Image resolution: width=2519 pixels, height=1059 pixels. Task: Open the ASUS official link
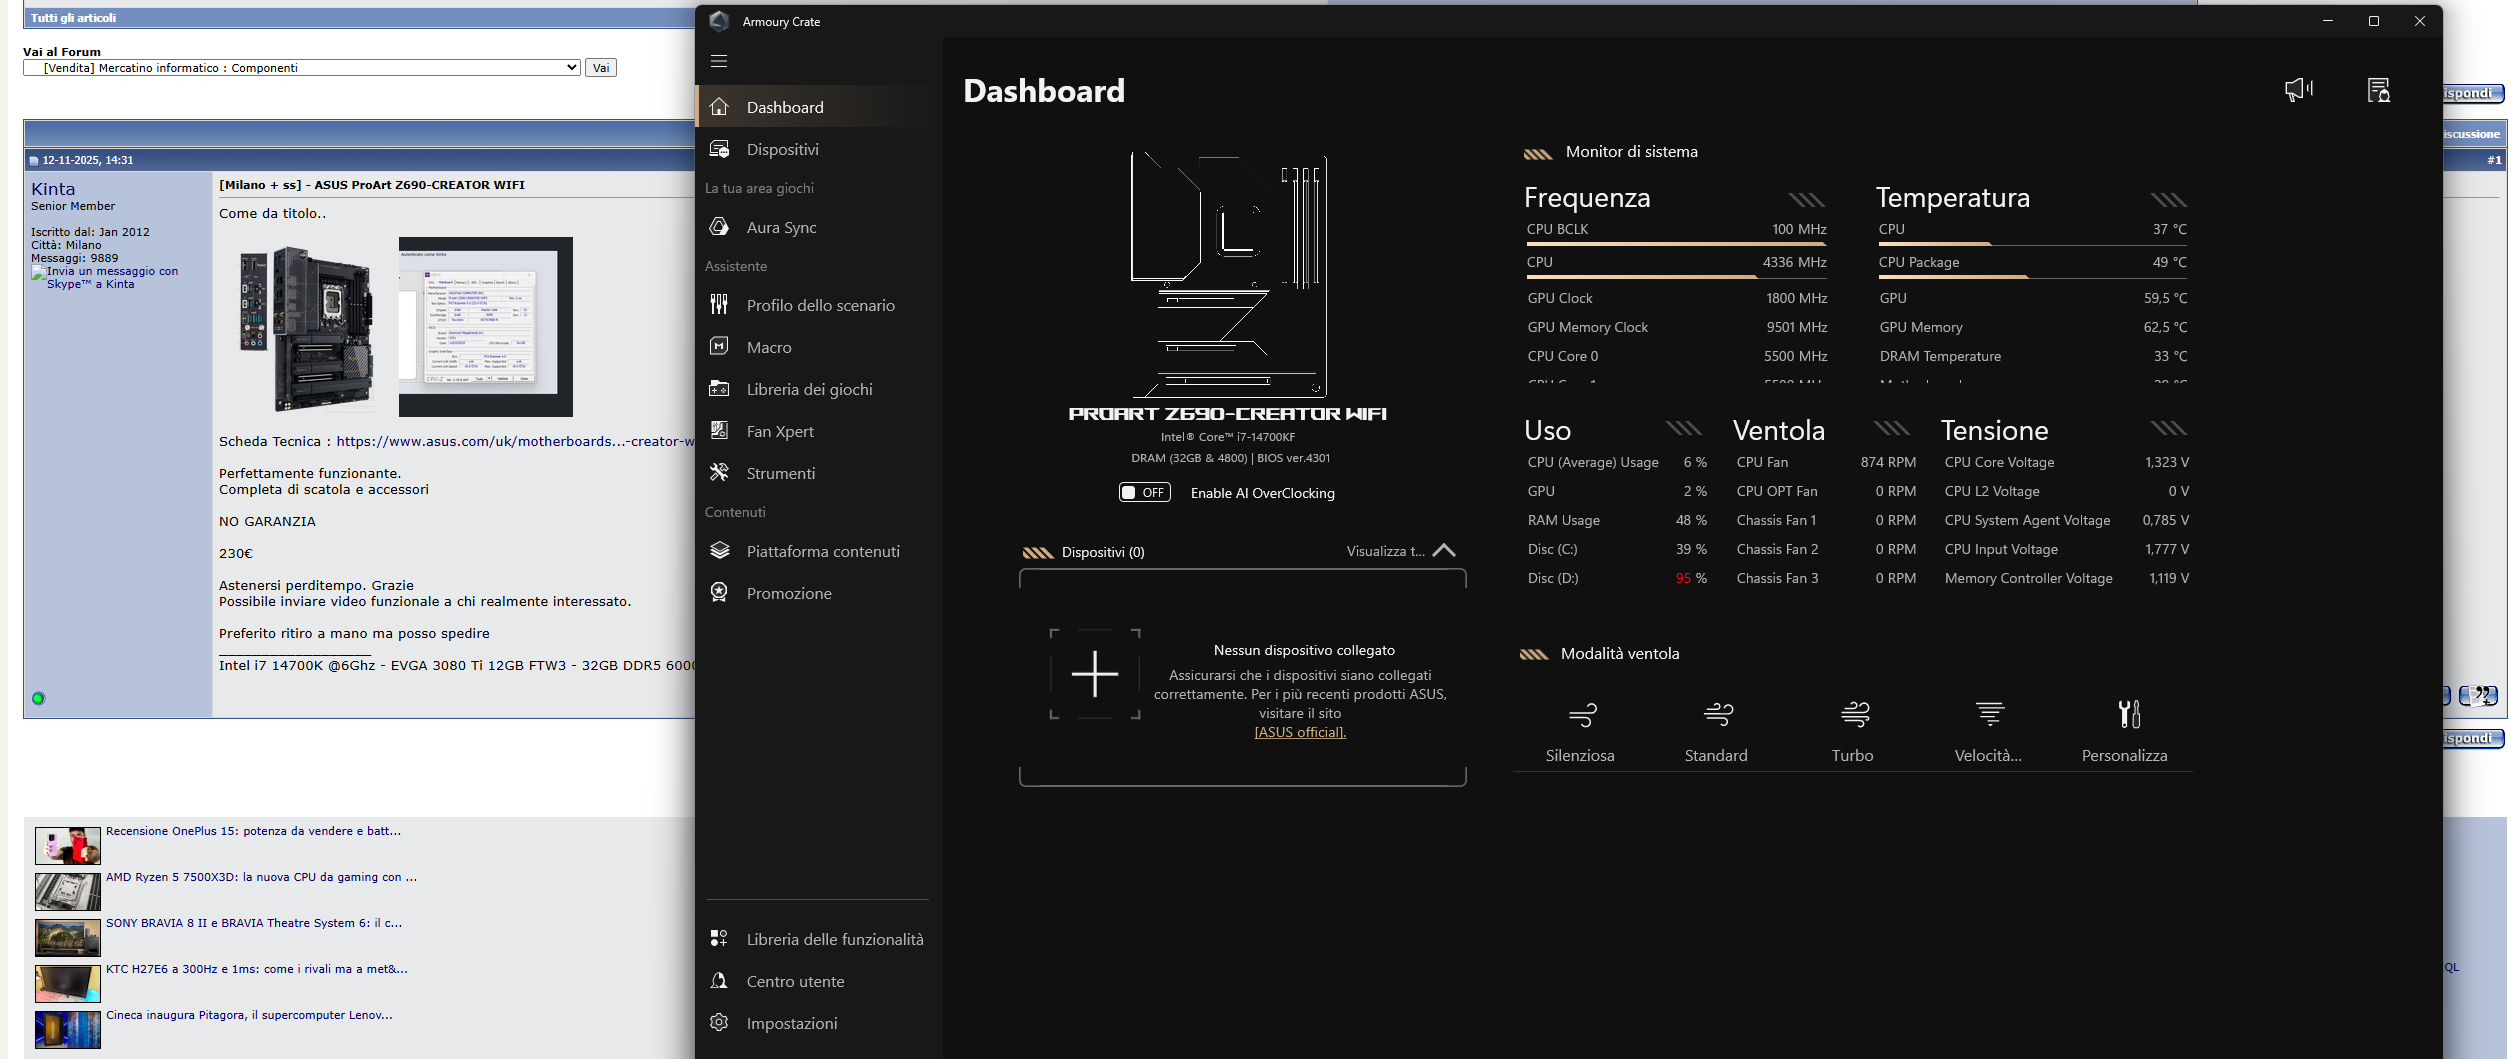[1300, 732]
